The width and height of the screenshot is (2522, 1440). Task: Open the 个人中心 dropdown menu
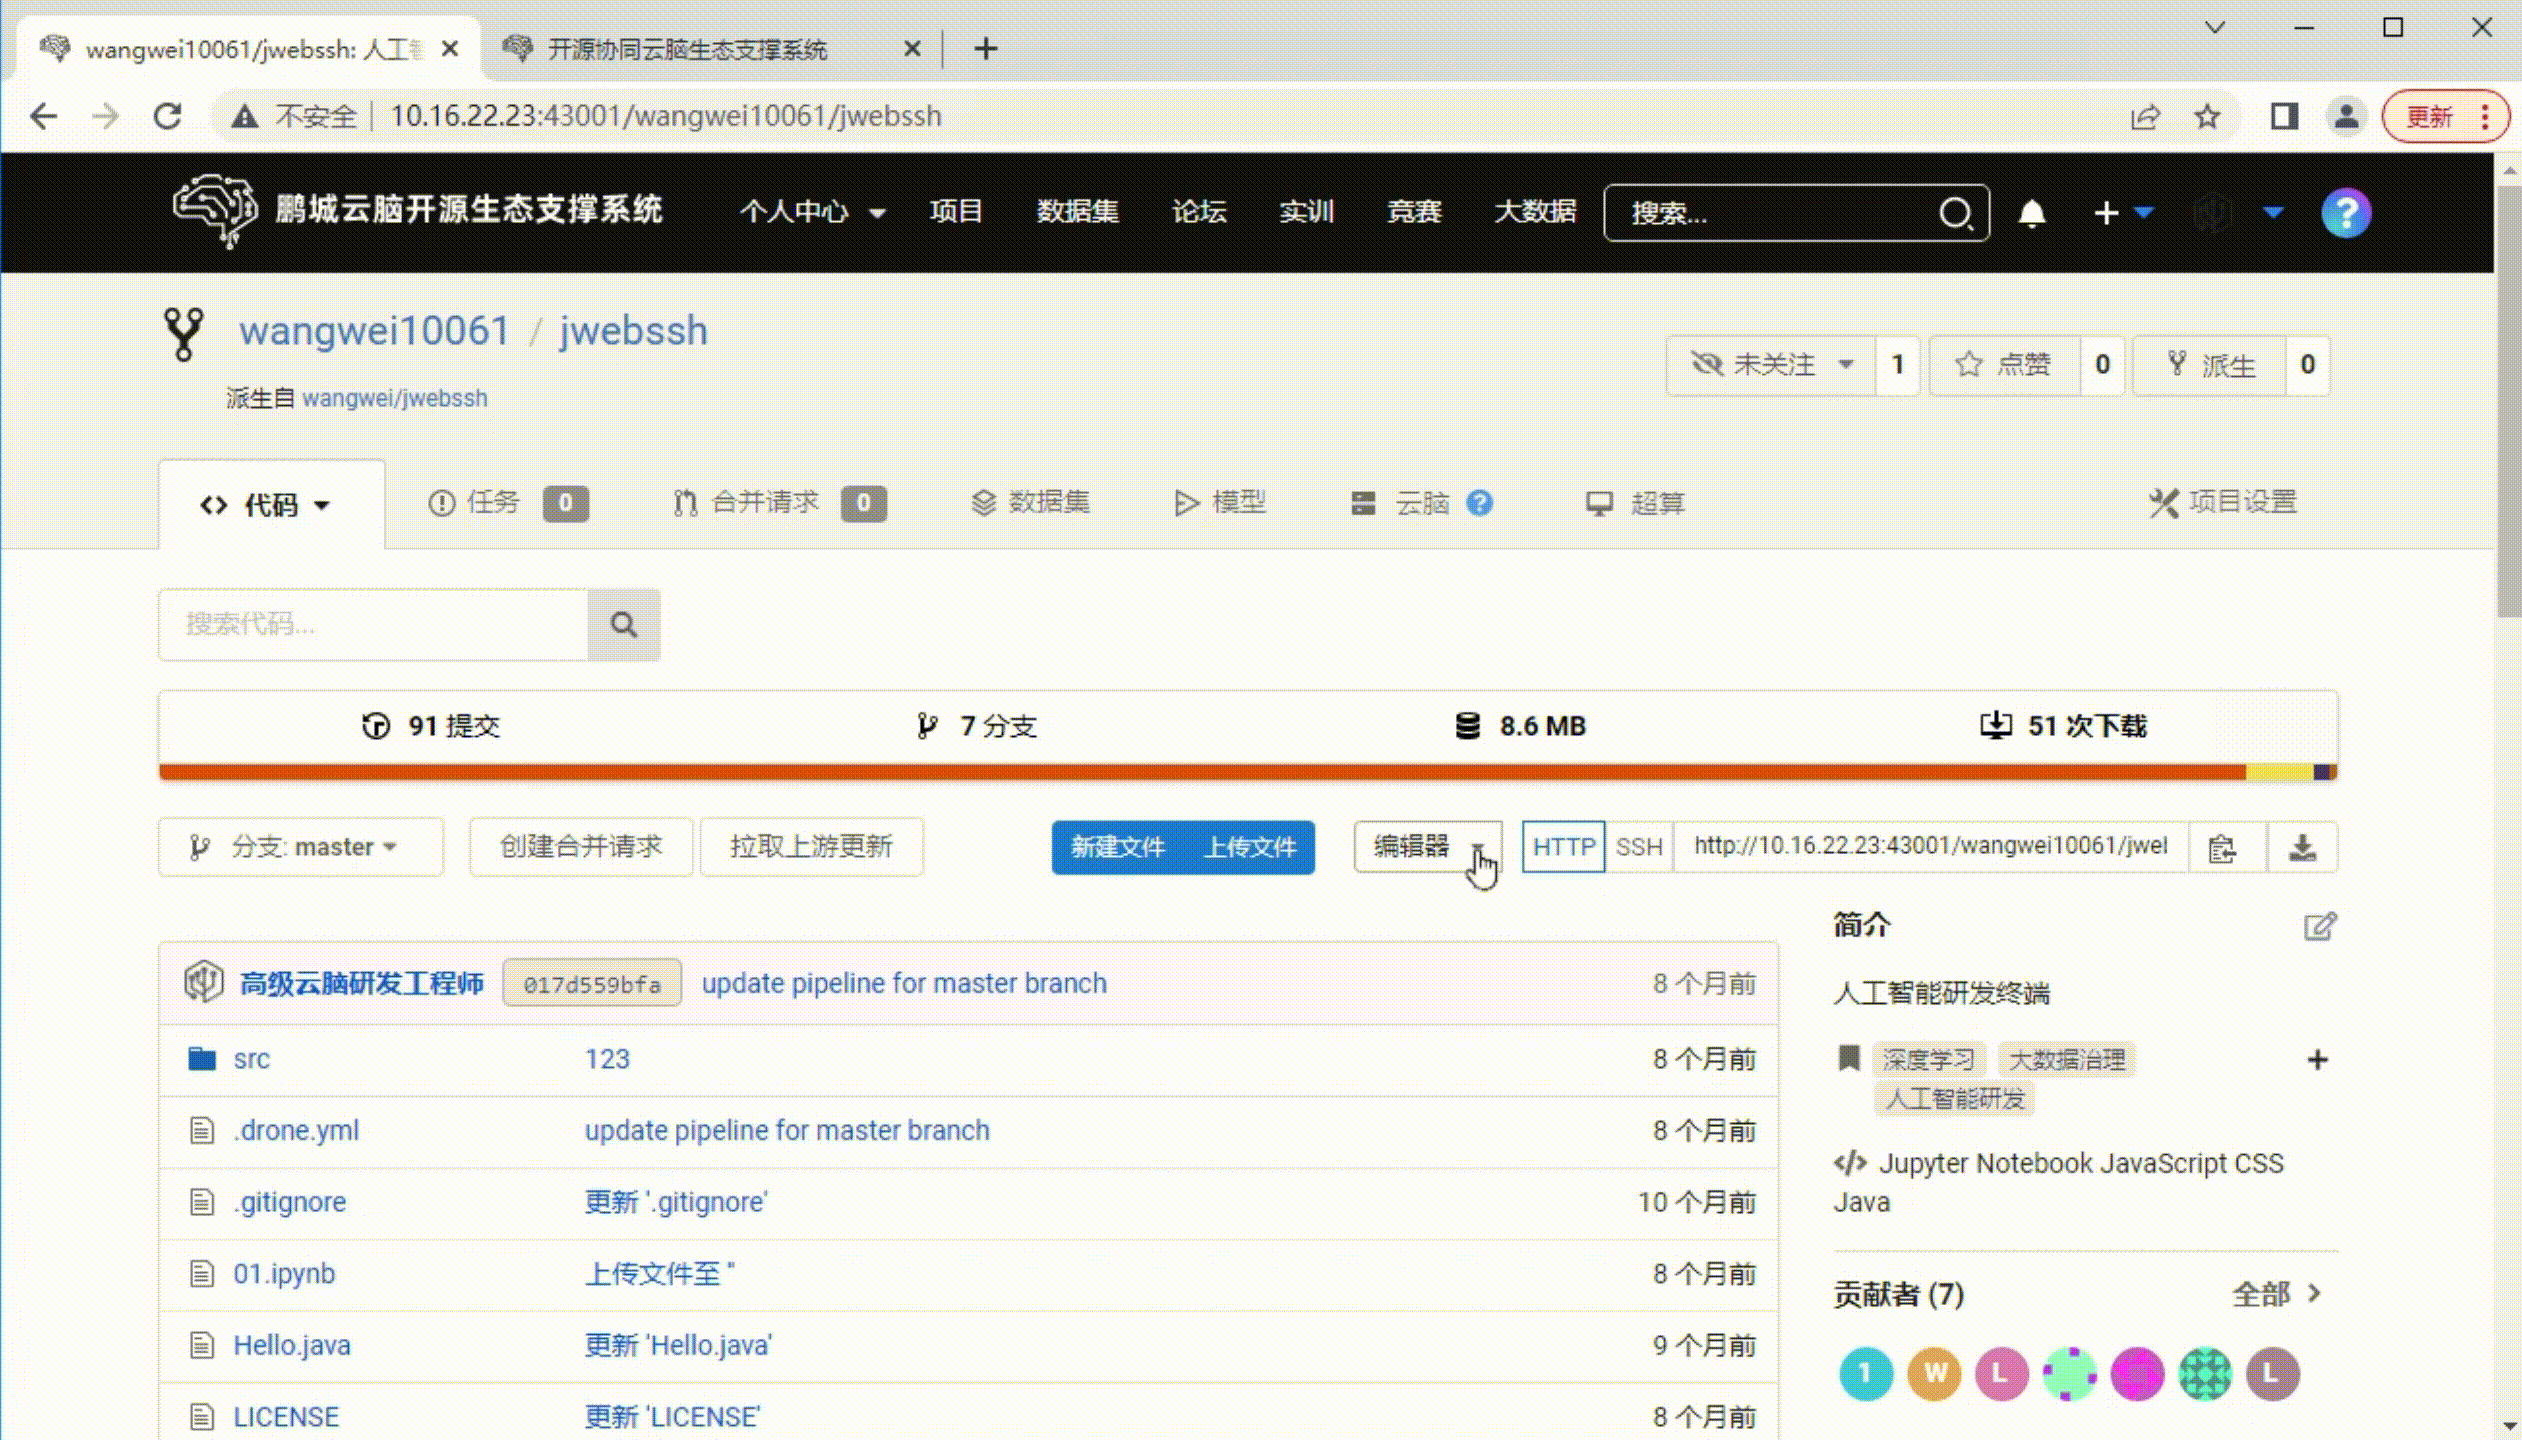coord(811,212)
